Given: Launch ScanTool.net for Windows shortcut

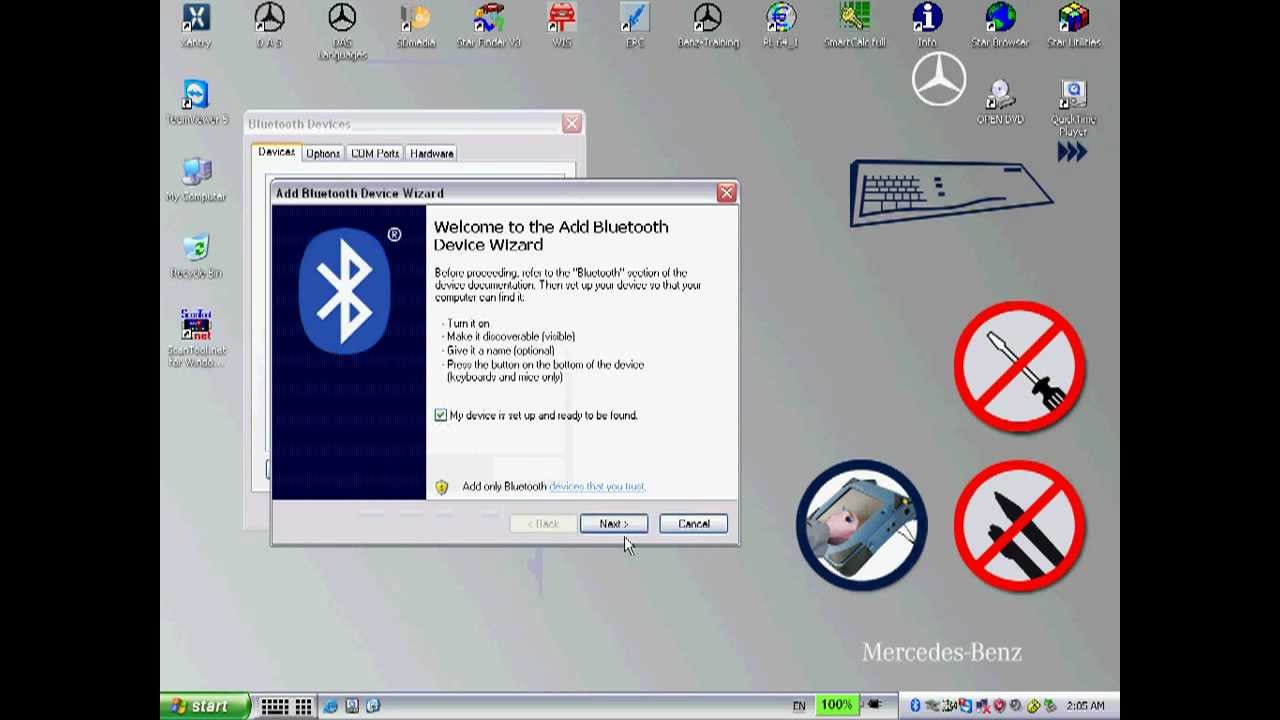Looking at the screenshot, I should pyautogui.click(x=196, y=338).
